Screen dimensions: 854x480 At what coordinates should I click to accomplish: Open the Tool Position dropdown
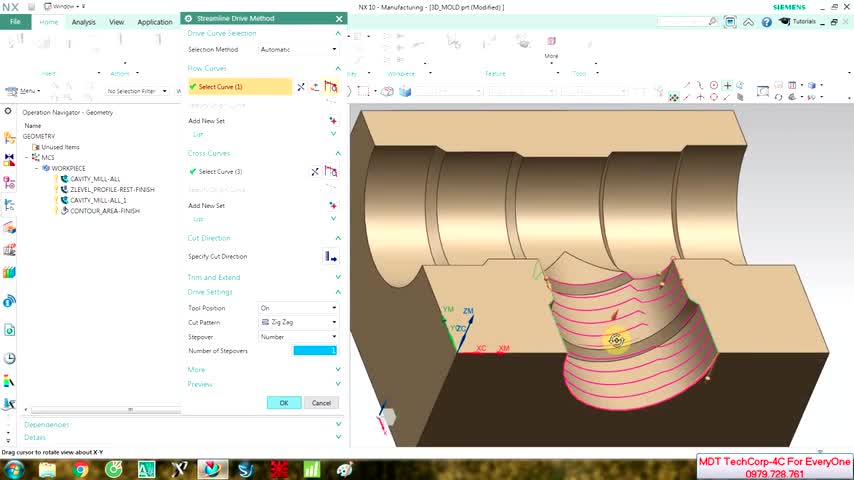click(x=298, y=308)
